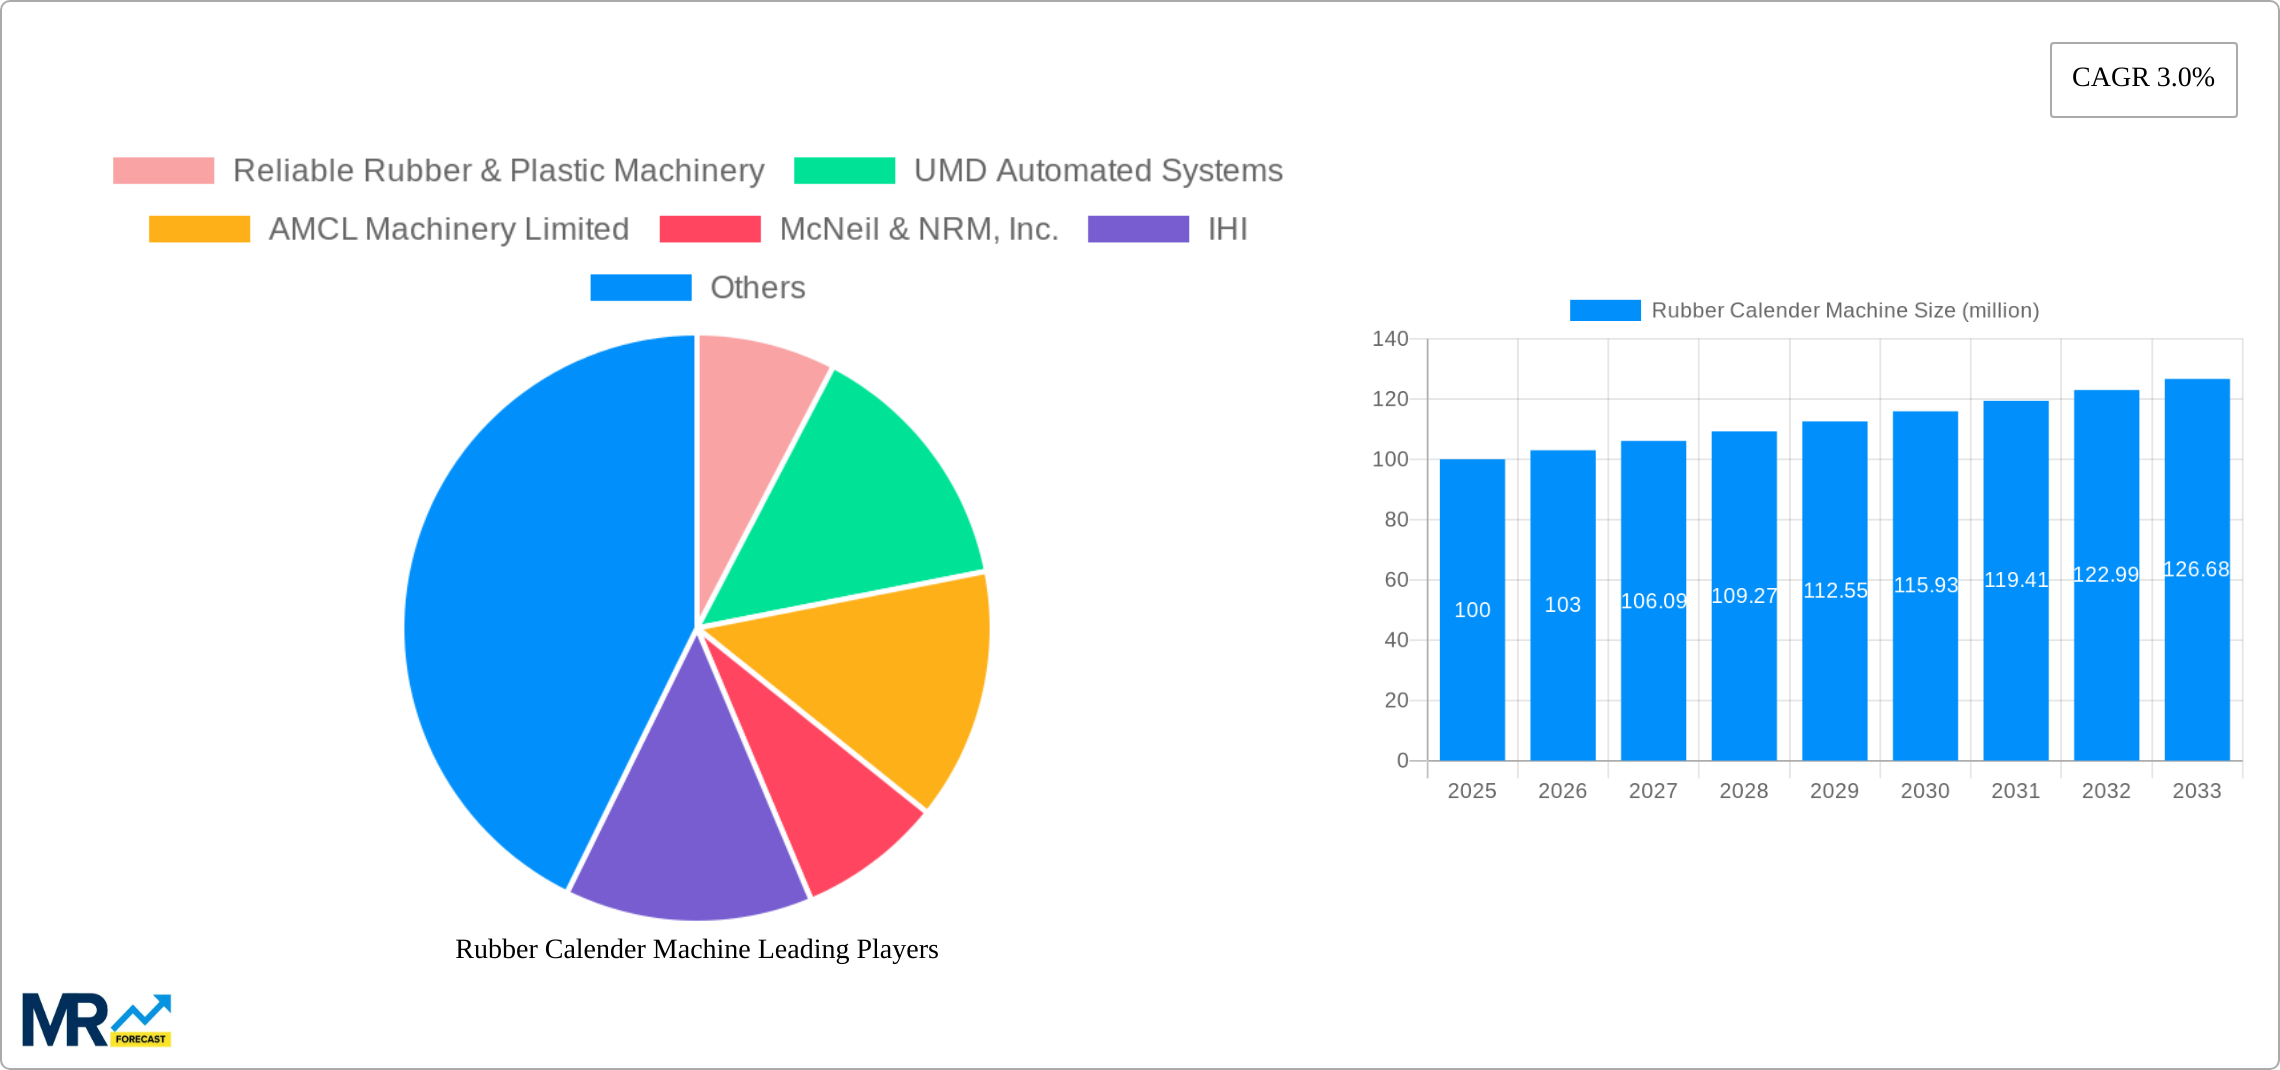2280x1070 pixels.
Task: Click the McNeil & NRM, Inc. legend swatch
Action: point(709,229)
